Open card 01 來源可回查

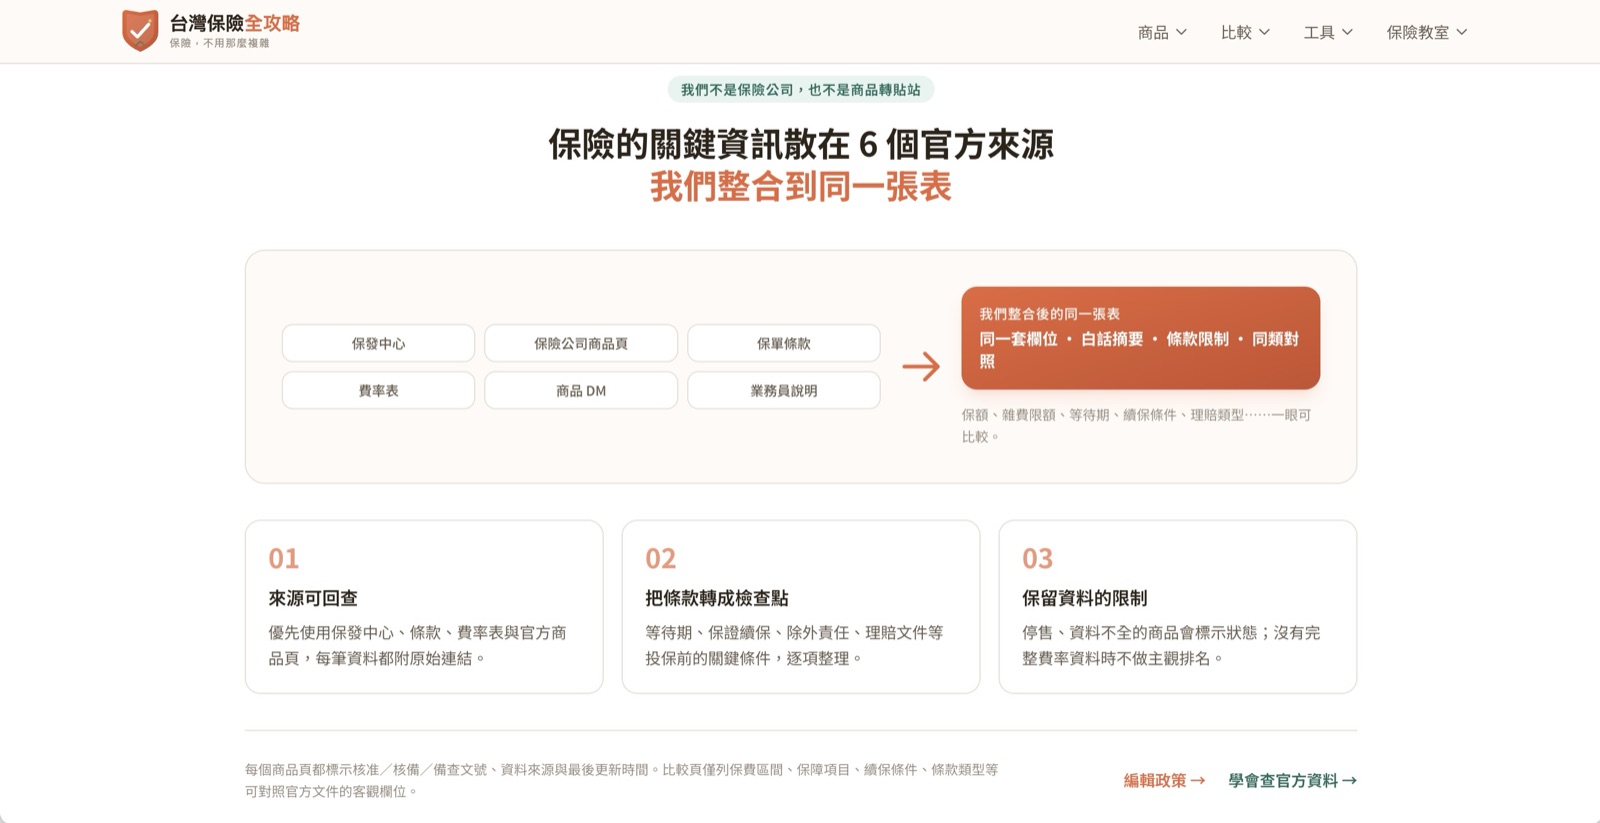click(x=424, y=606)
